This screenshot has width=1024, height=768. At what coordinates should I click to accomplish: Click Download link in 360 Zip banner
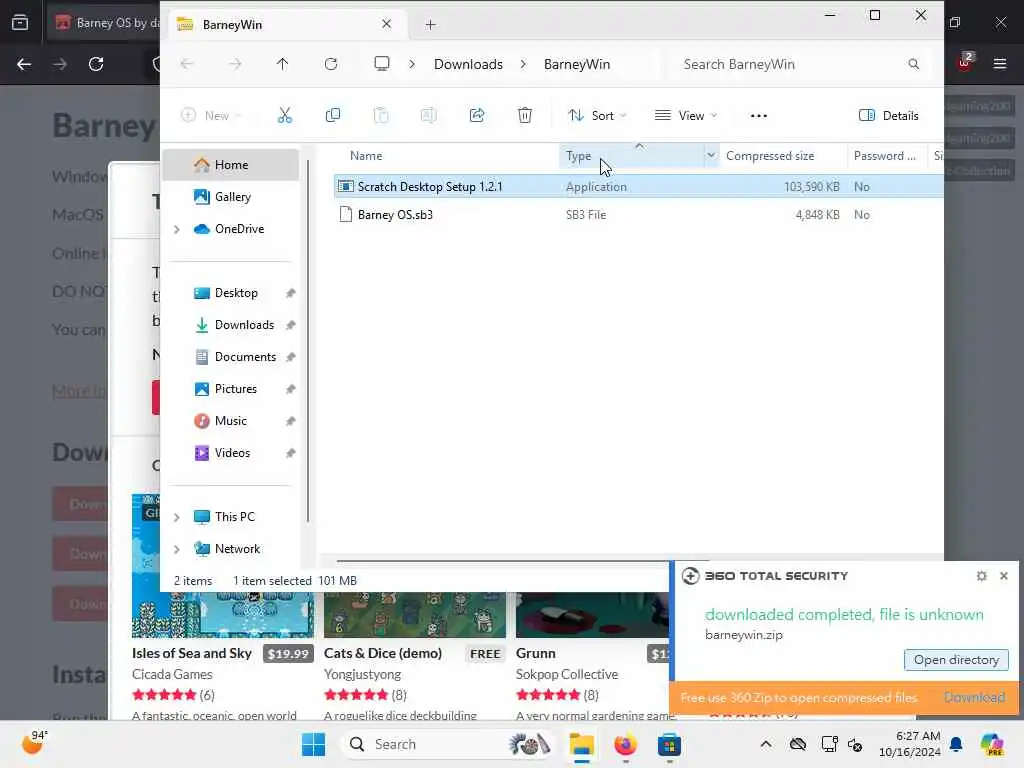(974, 697)
